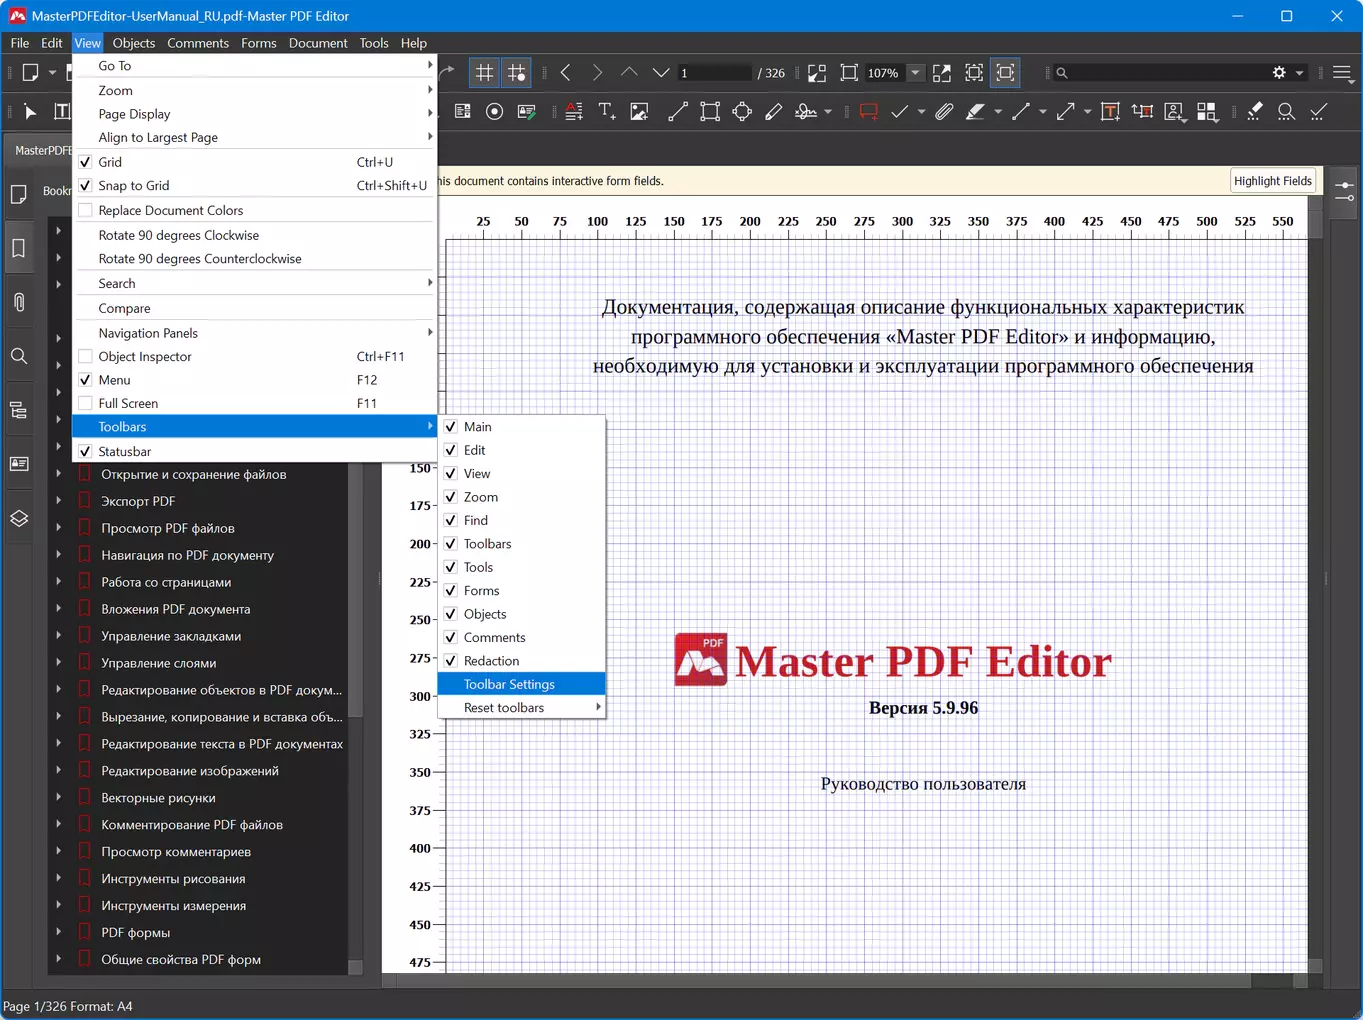Open the 107% zoom level dropdown

(x=914, y=73)
